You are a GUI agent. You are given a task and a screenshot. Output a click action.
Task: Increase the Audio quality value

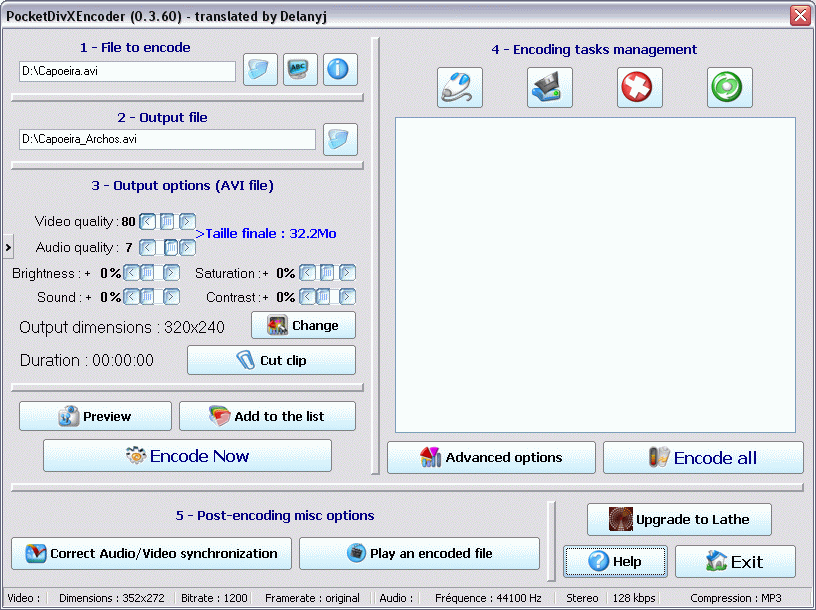click(x=187, y=247)
